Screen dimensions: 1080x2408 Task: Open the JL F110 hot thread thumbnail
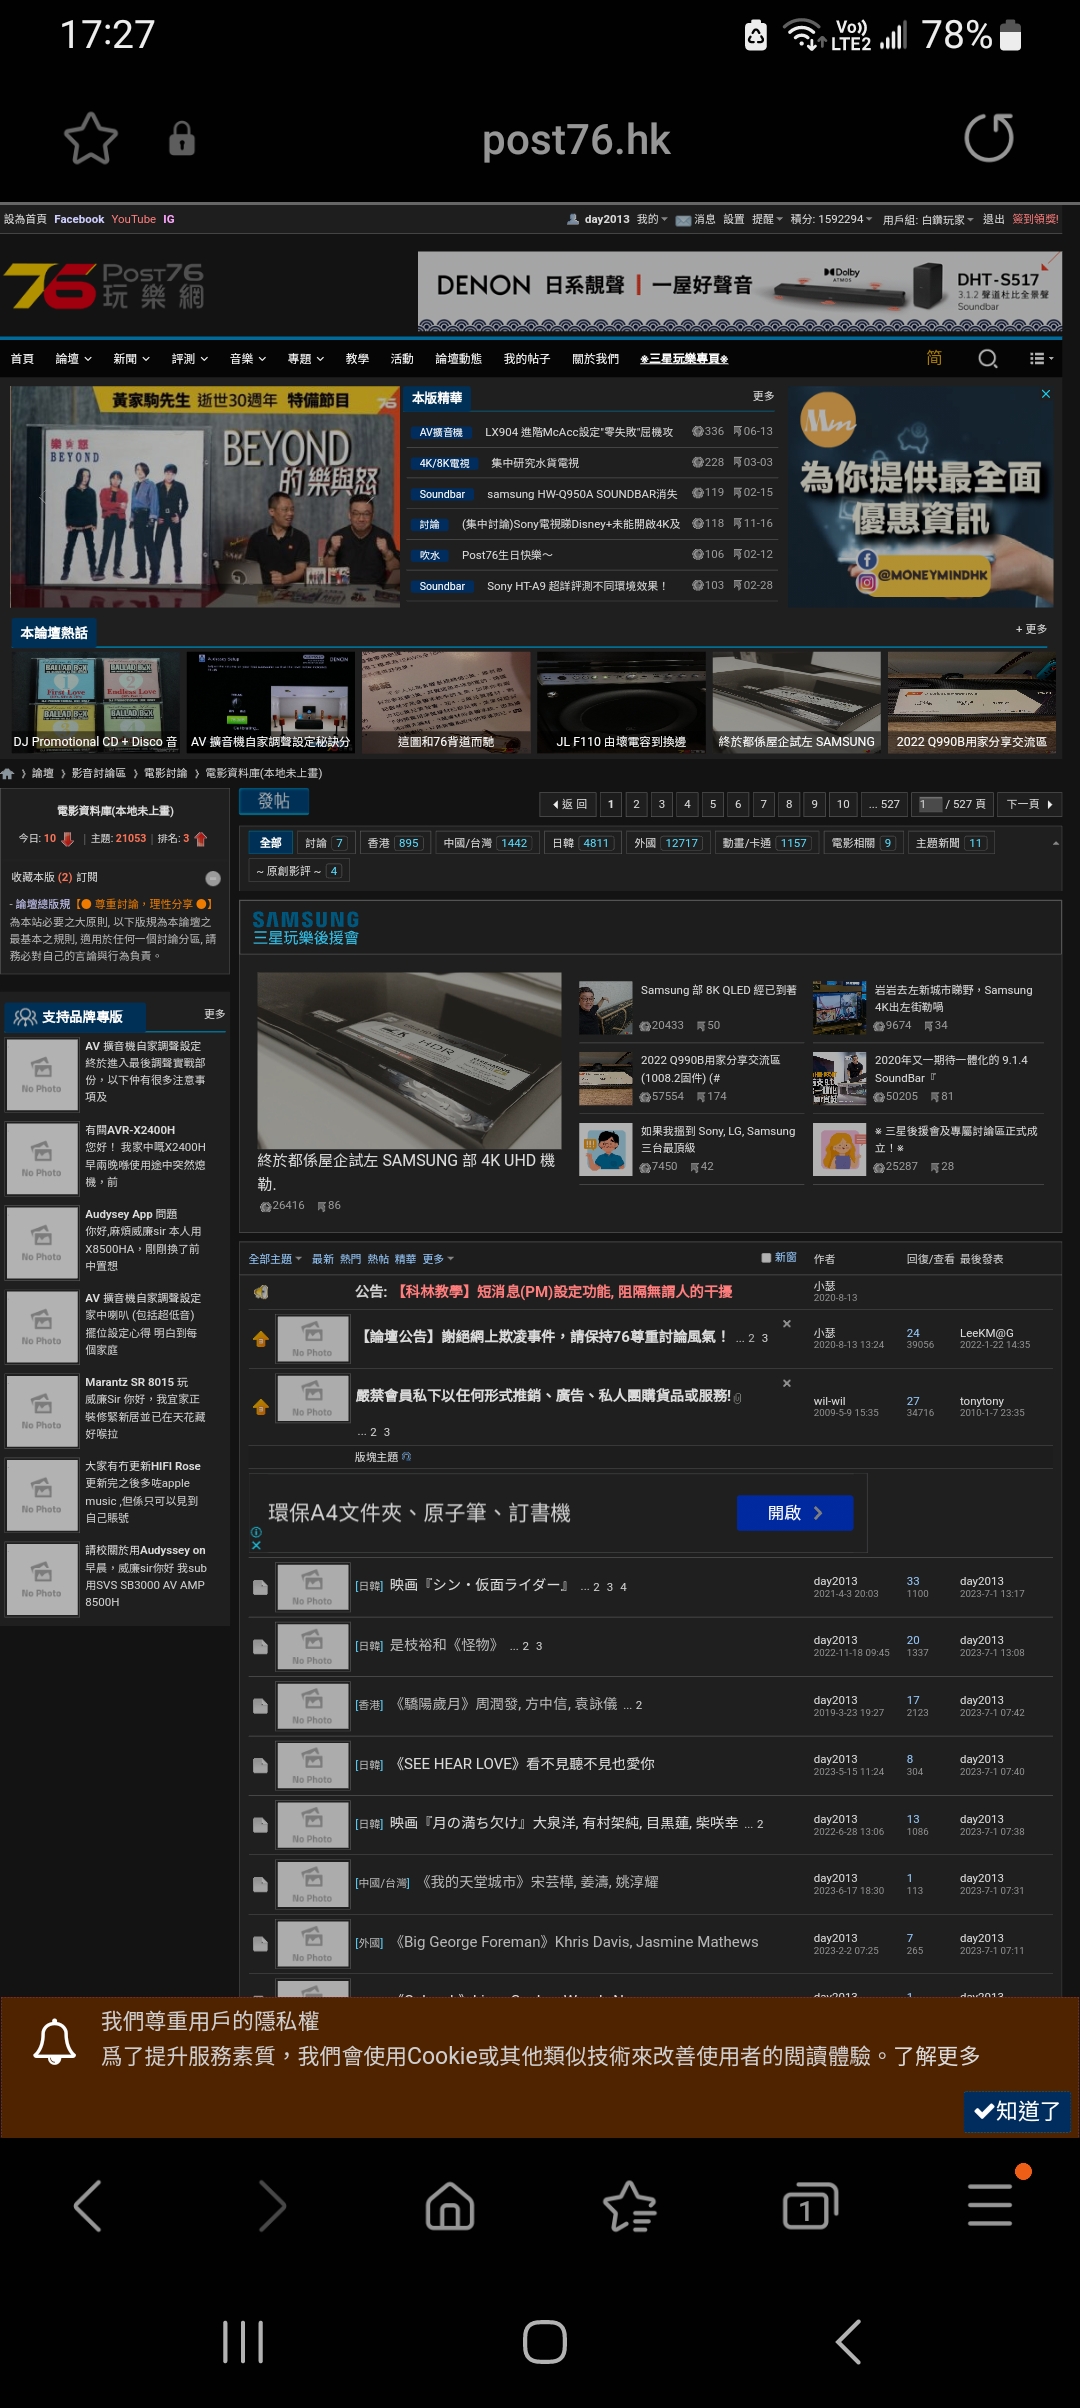point(621,702)
